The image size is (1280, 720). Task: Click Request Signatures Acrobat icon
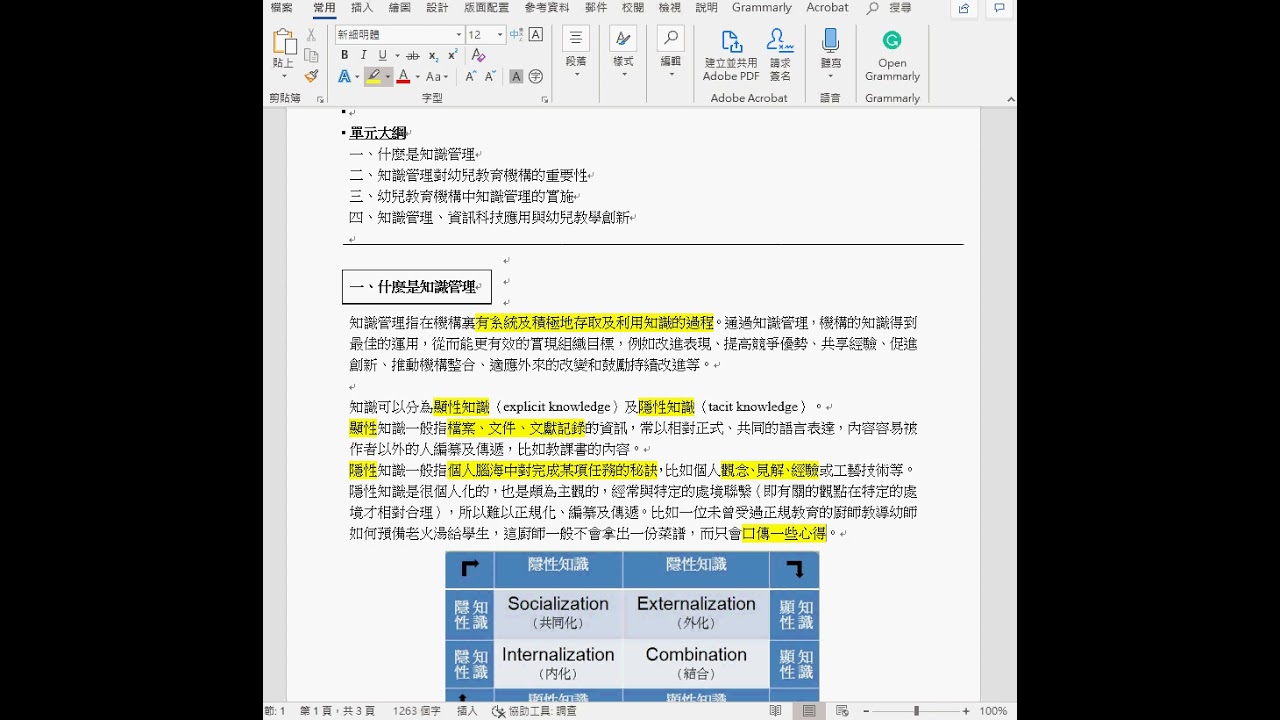click(x=780, y=54)
